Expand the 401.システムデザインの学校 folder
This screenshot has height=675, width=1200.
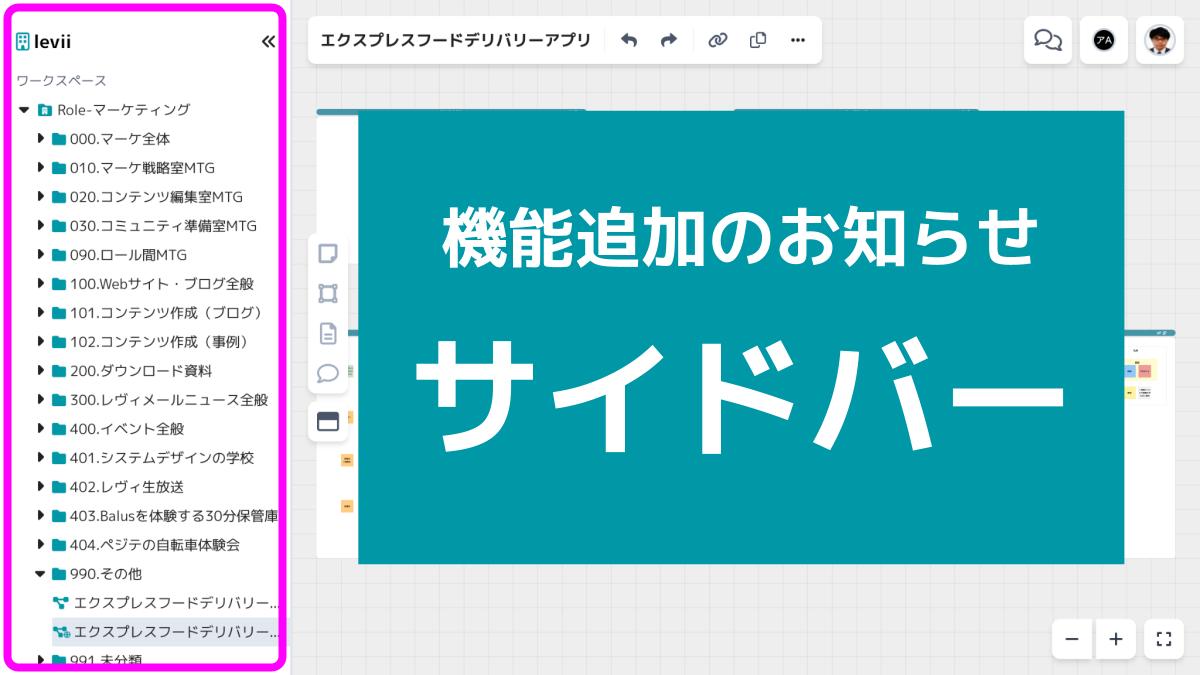(x=41, y=457)
